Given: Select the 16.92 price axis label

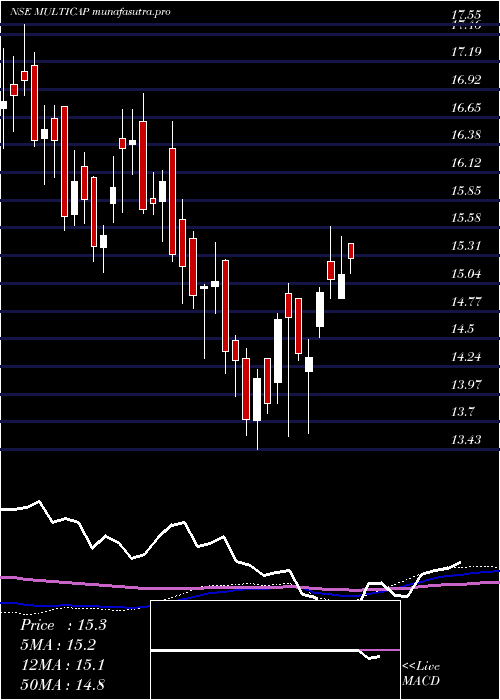Looking at the screenshot, I should 466,80.
